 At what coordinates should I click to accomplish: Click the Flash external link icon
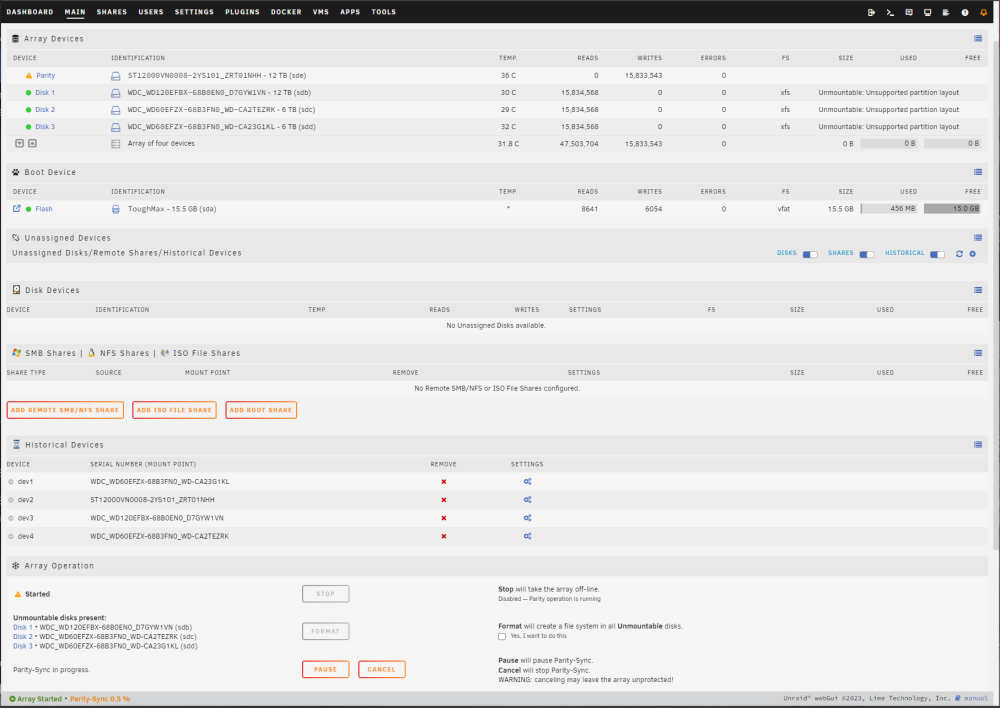coord(17,209)
